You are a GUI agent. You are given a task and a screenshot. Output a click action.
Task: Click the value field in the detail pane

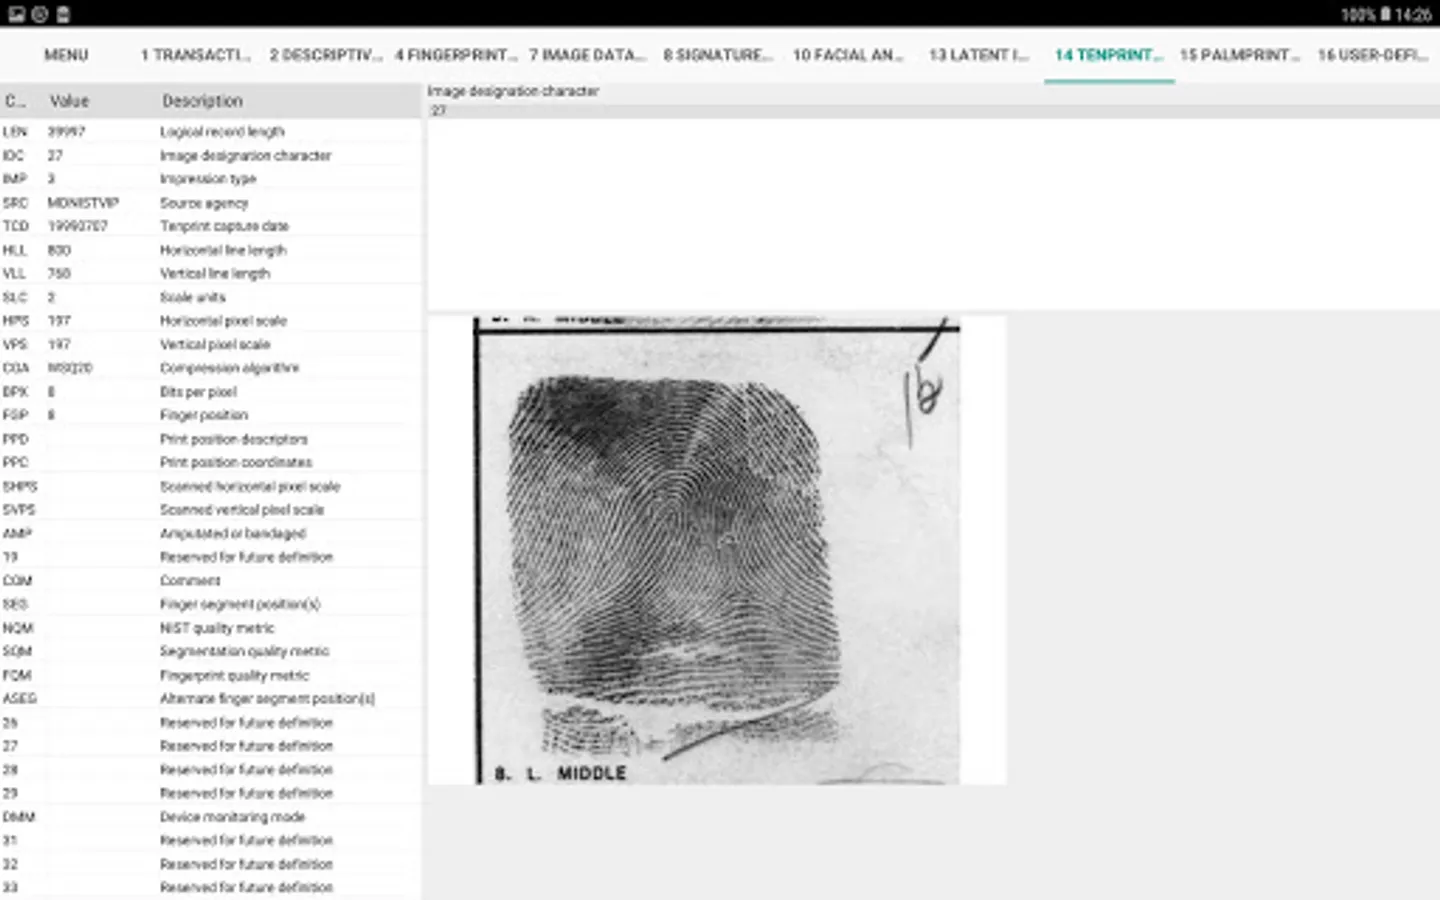(934, 111)
